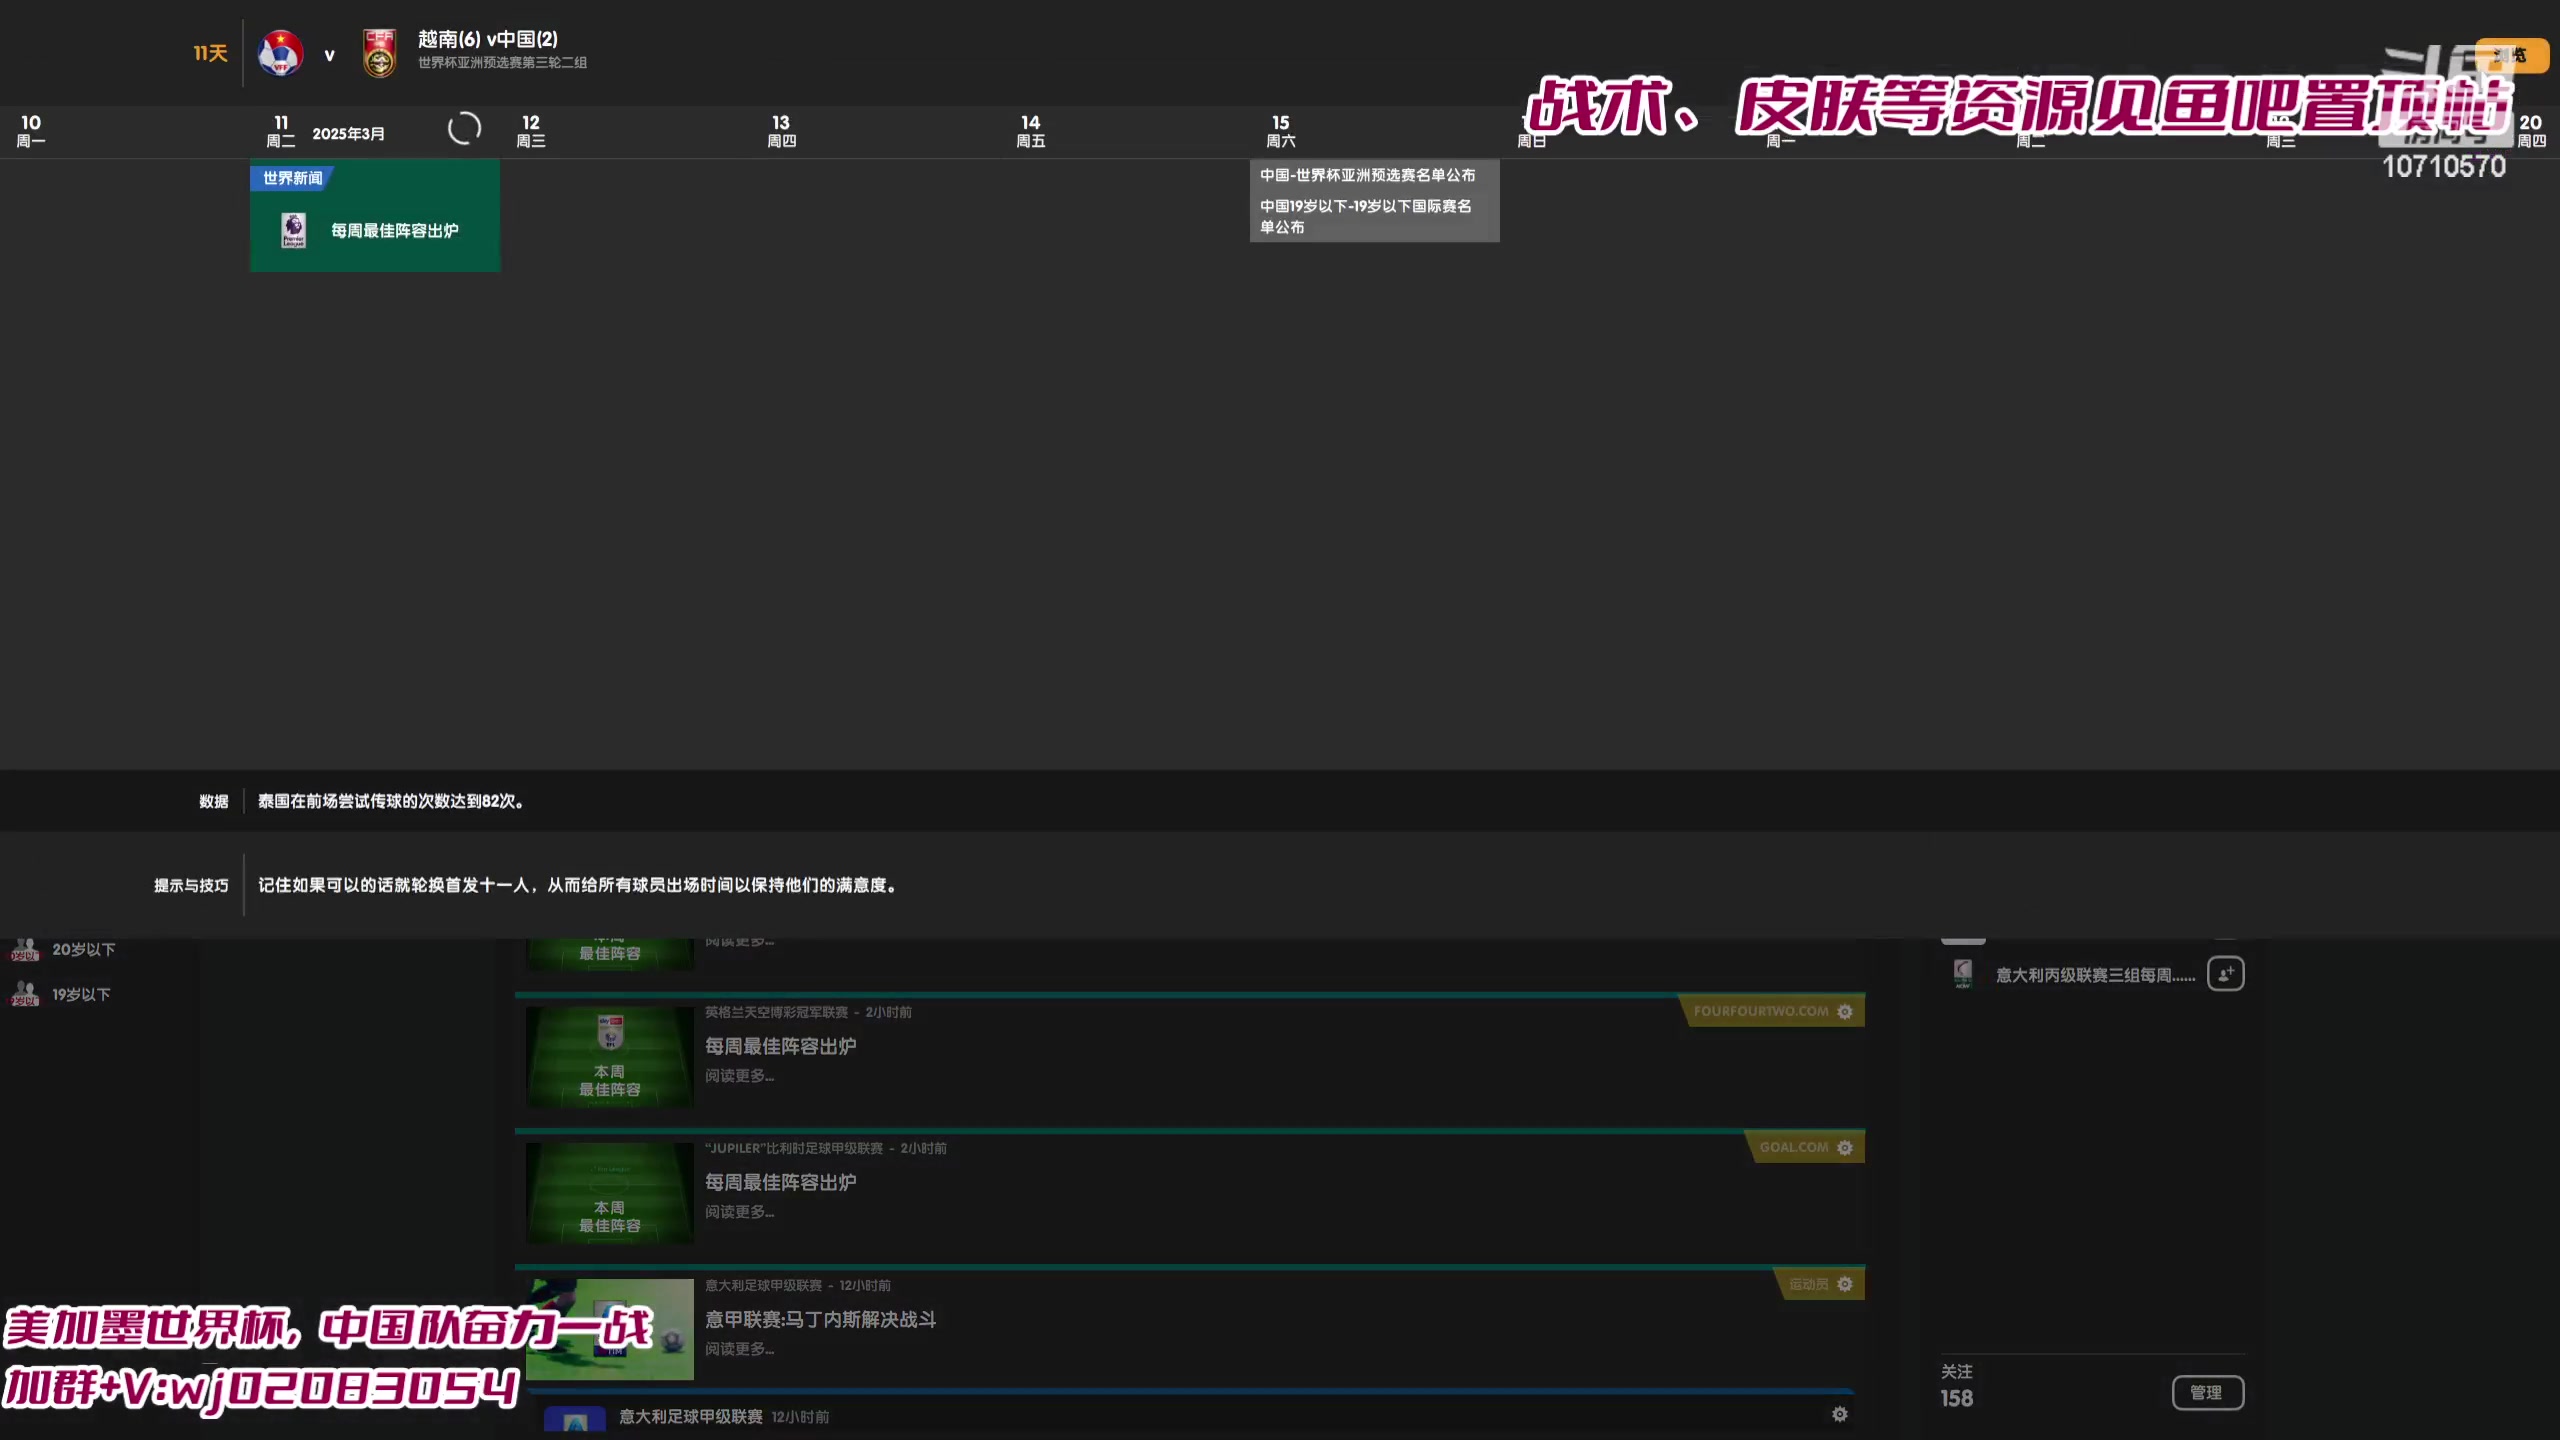Image resolution: width=2560 pixels, height=1440 pixels.
Task: Click 阅读更多 under the Championship story
Action: (x=739, y=1076)
